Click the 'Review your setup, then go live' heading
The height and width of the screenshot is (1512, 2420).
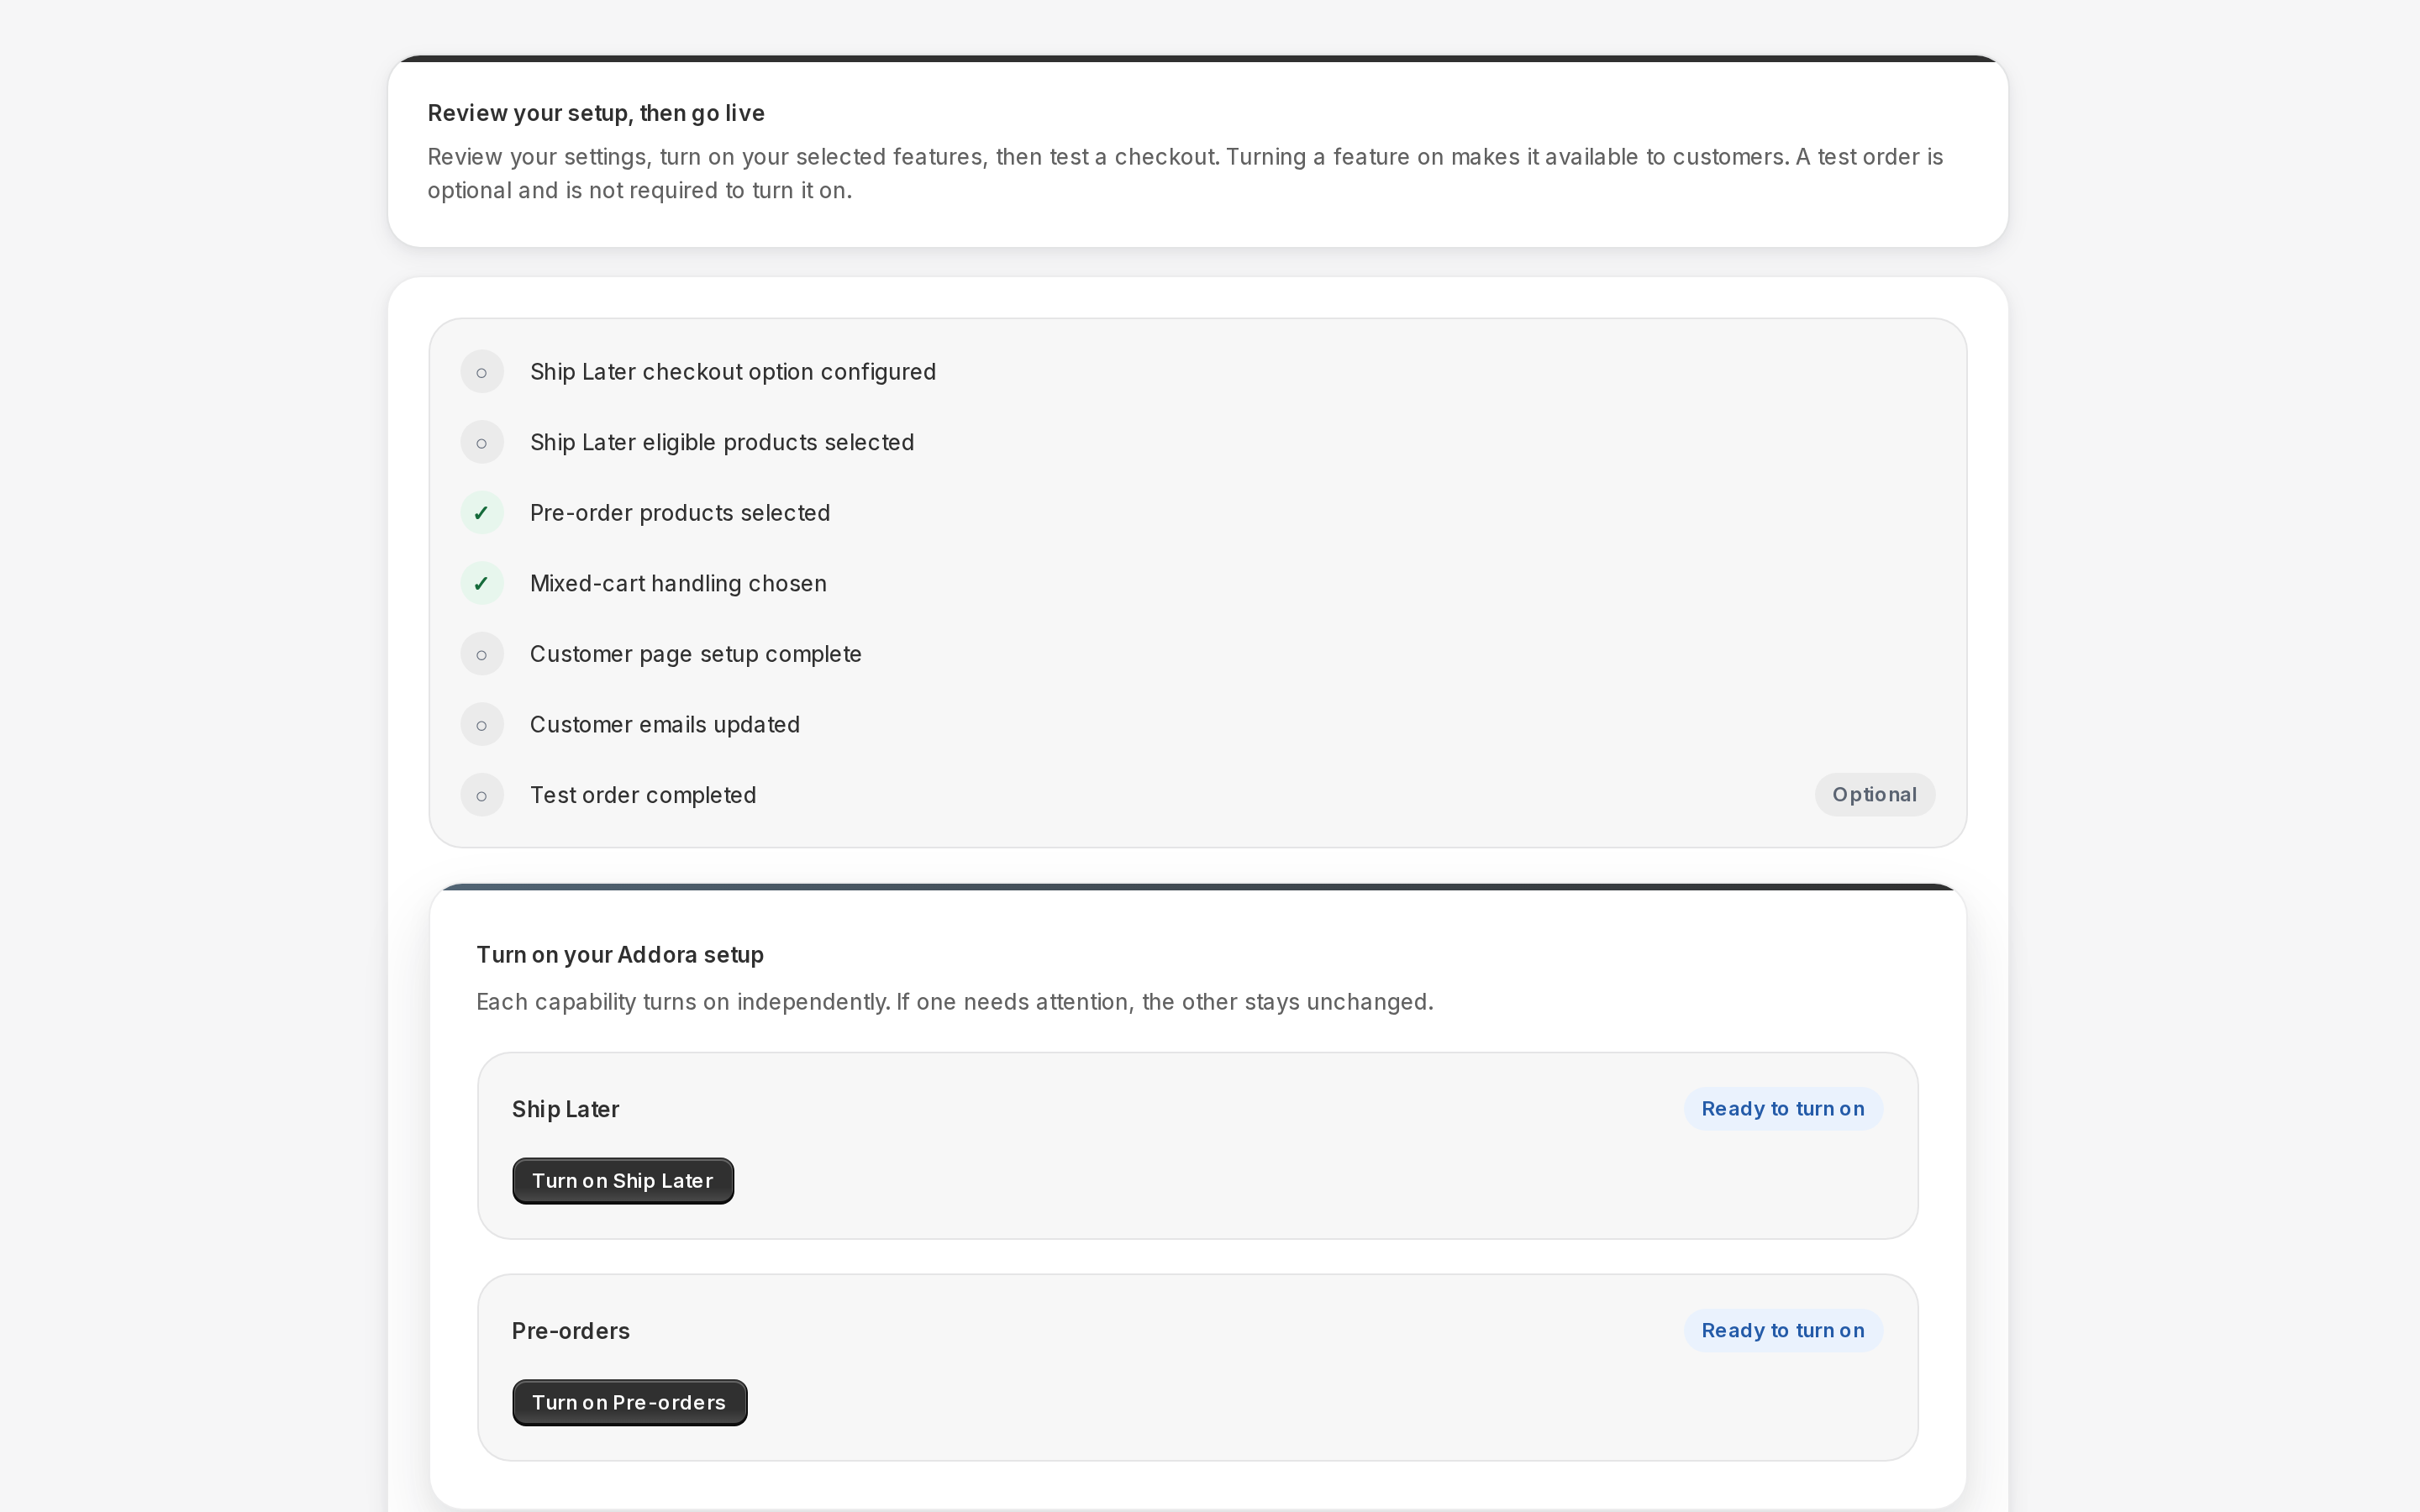[x=596, y=113]
